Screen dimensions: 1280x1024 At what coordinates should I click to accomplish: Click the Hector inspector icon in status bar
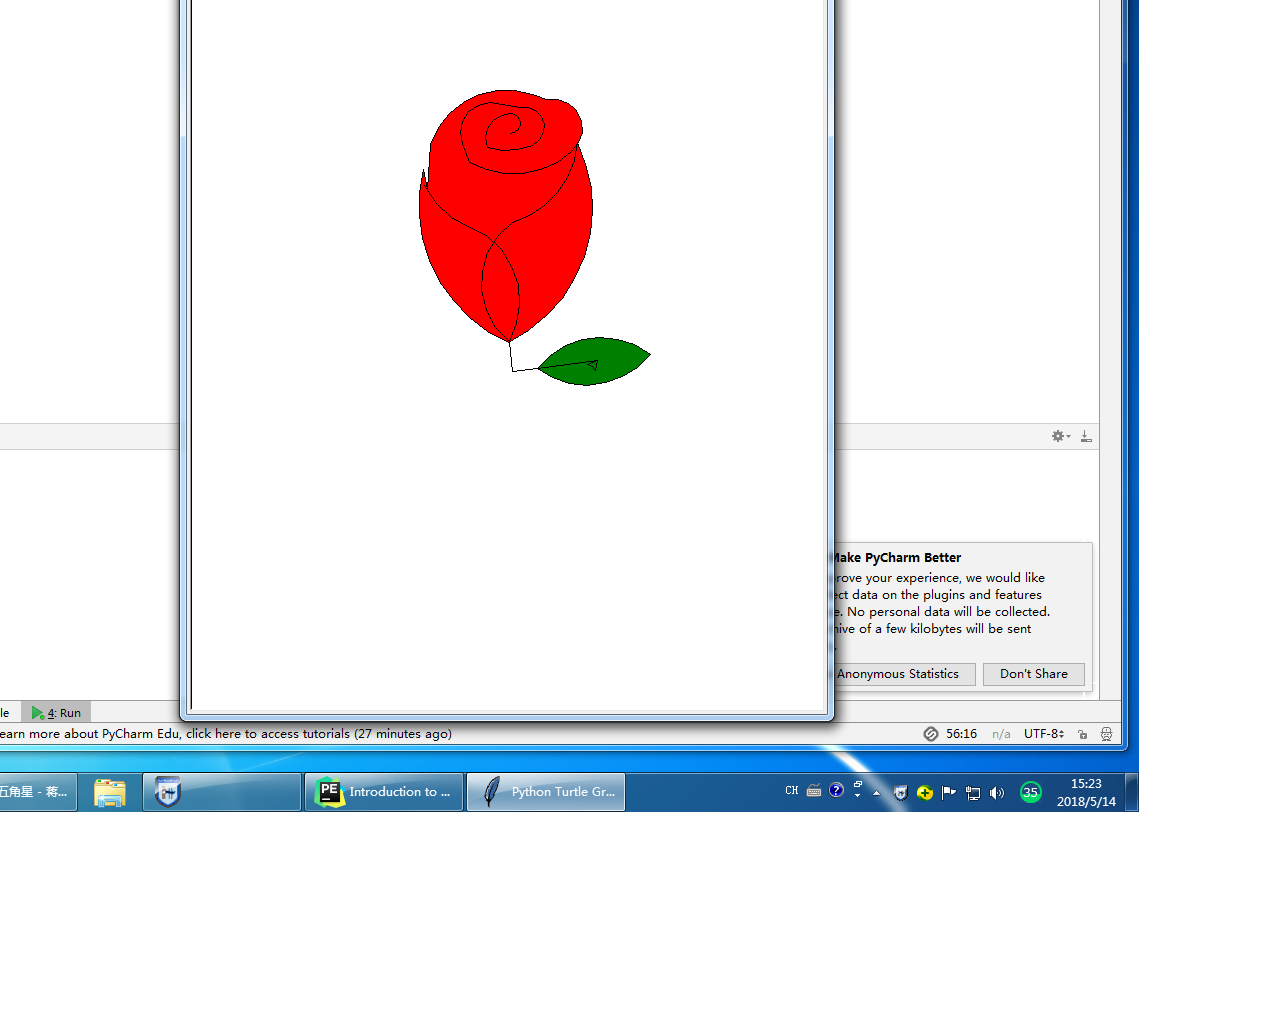coord(1107,734)
